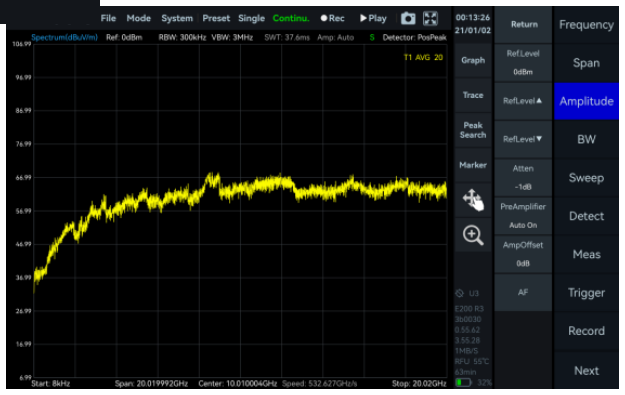Open the Record tab

[x=586, y=331]
